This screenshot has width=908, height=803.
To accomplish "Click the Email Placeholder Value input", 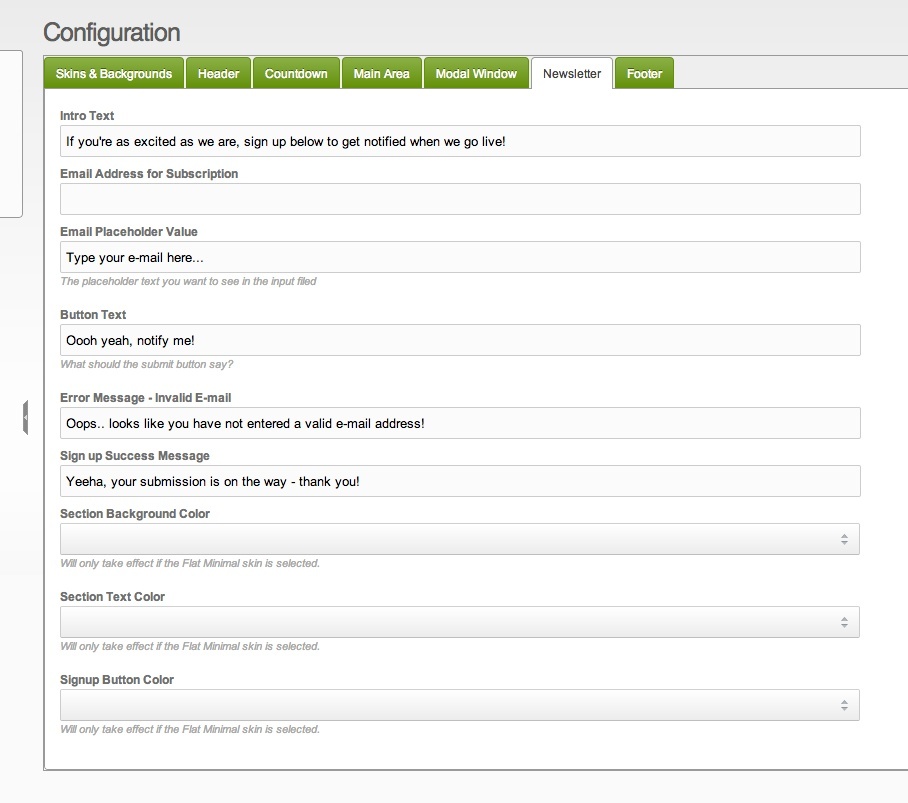I will pos(460,257).
